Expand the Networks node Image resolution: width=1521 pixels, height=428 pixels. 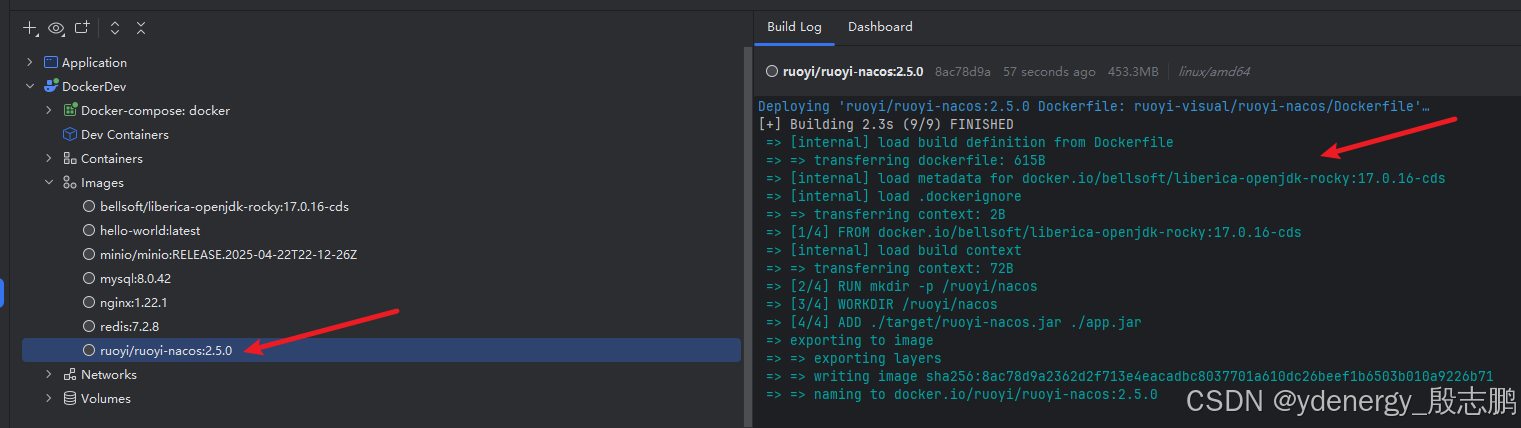pyautogui.click(x=49, y=374)
